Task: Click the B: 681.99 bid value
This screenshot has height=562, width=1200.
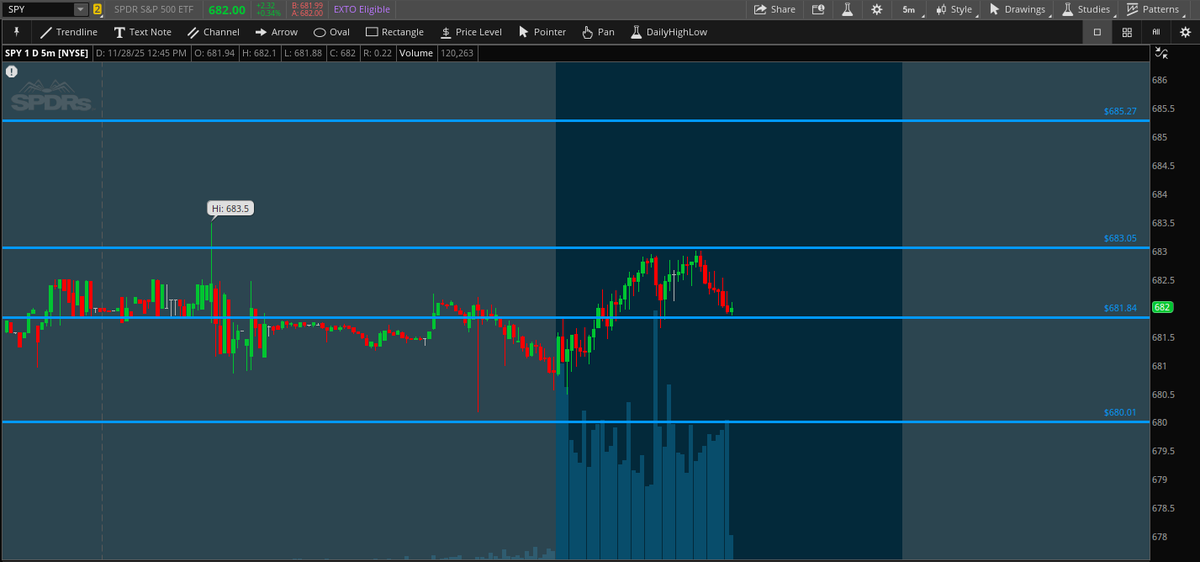Action: (x=307, y=5)
